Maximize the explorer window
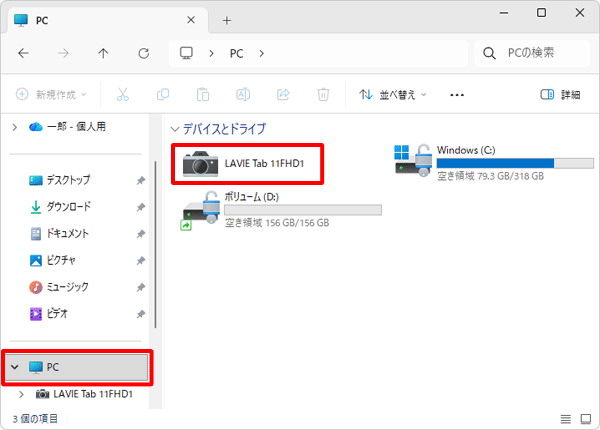This screenshot has width=600, height=430. 541,13
